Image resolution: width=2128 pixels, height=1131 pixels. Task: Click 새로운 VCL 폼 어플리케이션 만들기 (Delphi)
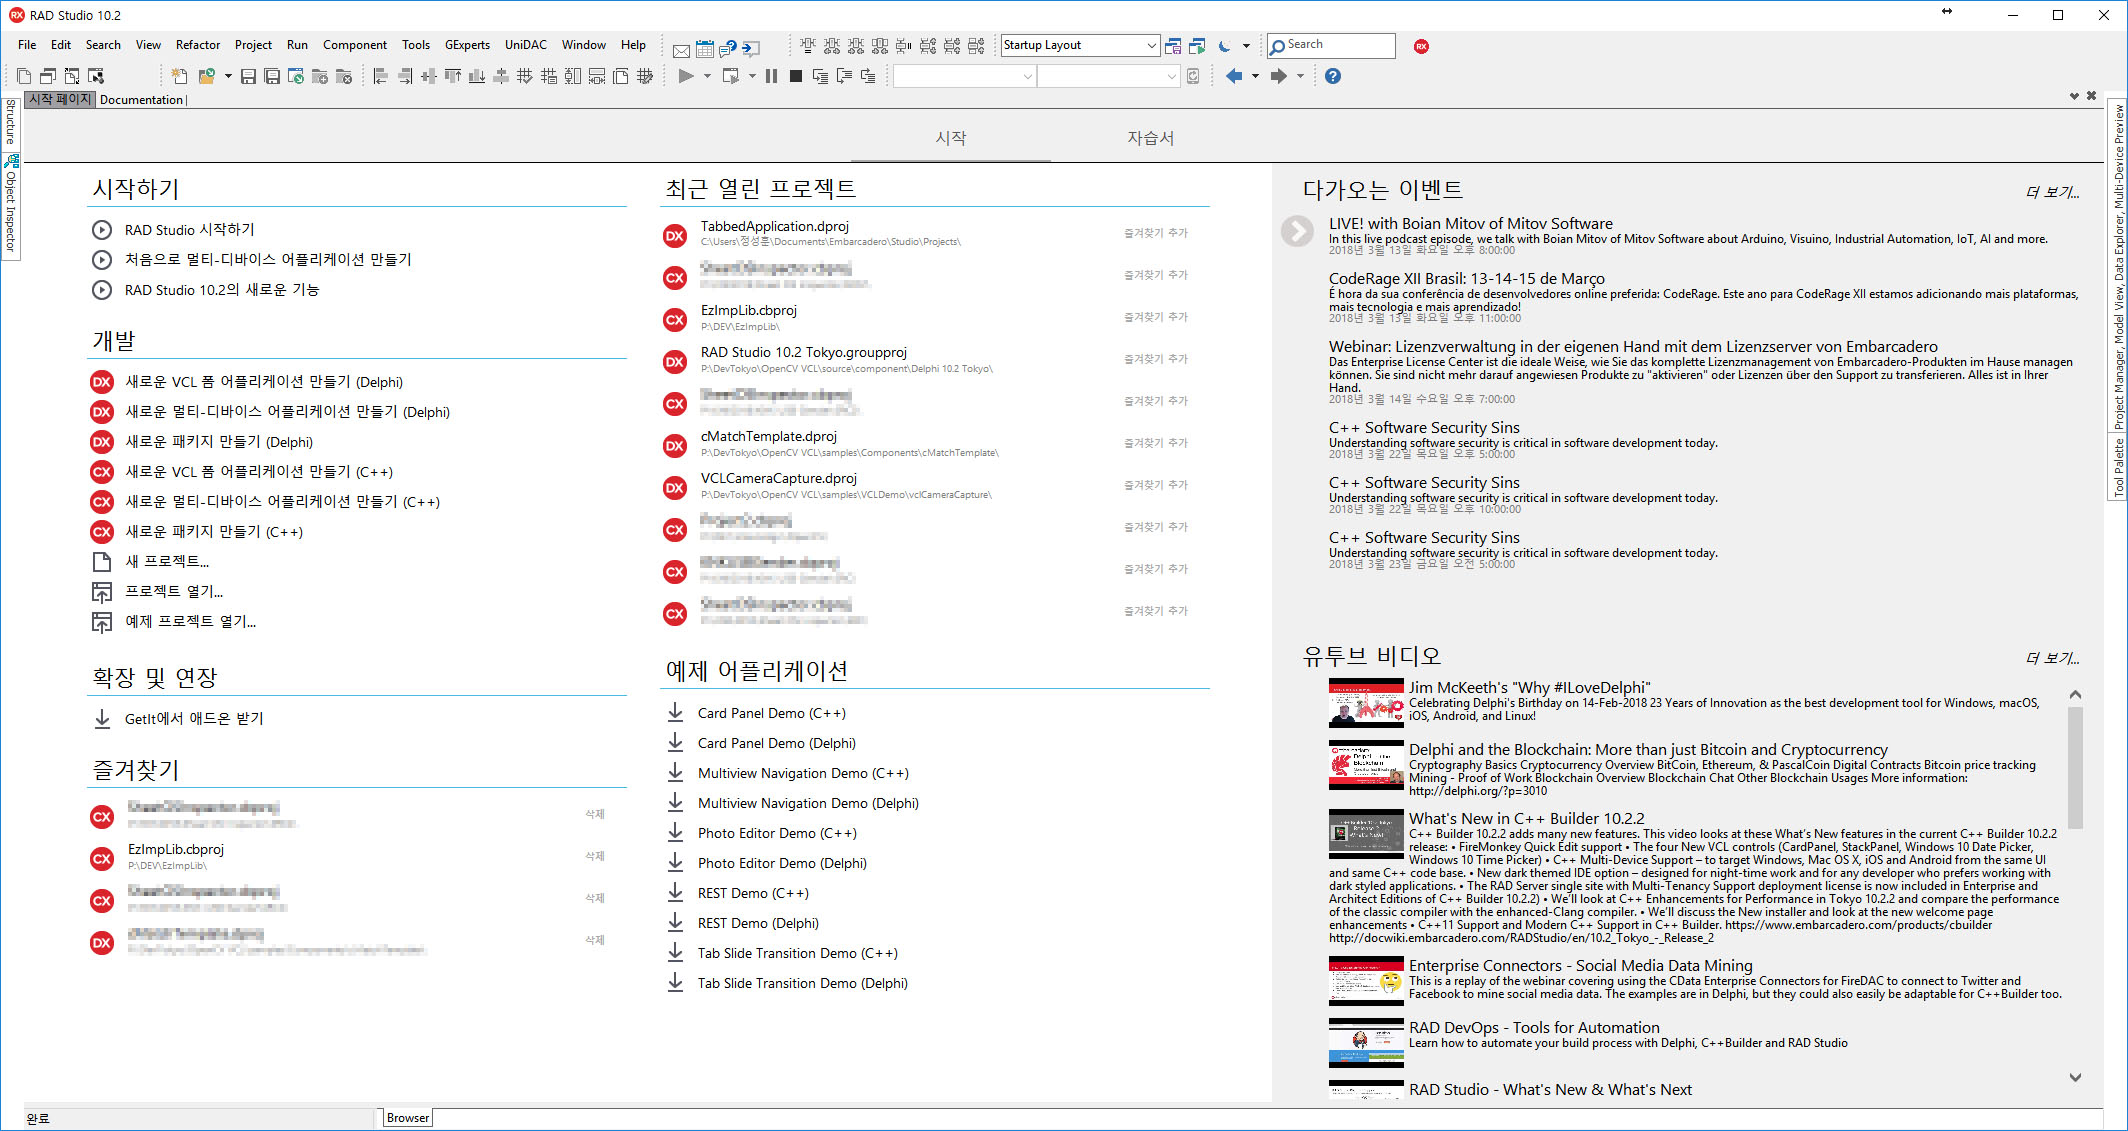(264, 382)
